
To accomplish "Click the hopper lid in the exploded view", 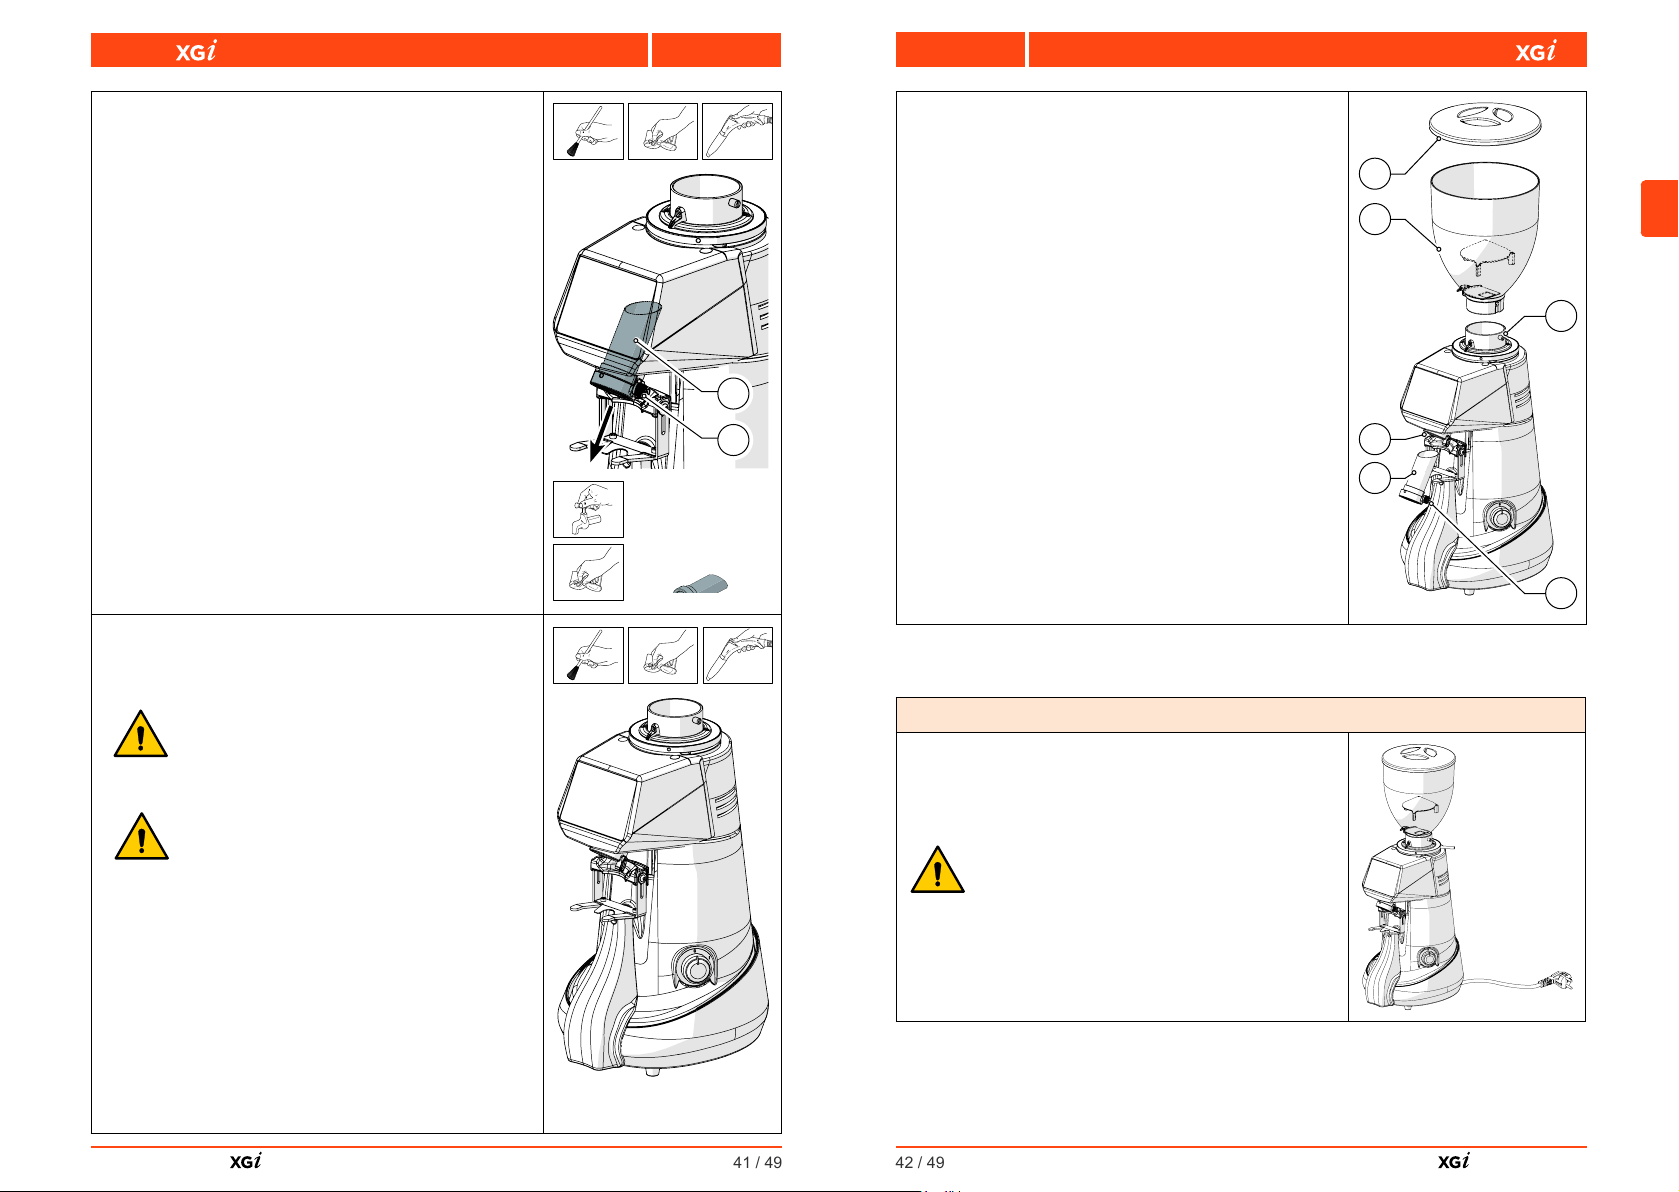I will pyautogui.click(x=1485, y=122).
